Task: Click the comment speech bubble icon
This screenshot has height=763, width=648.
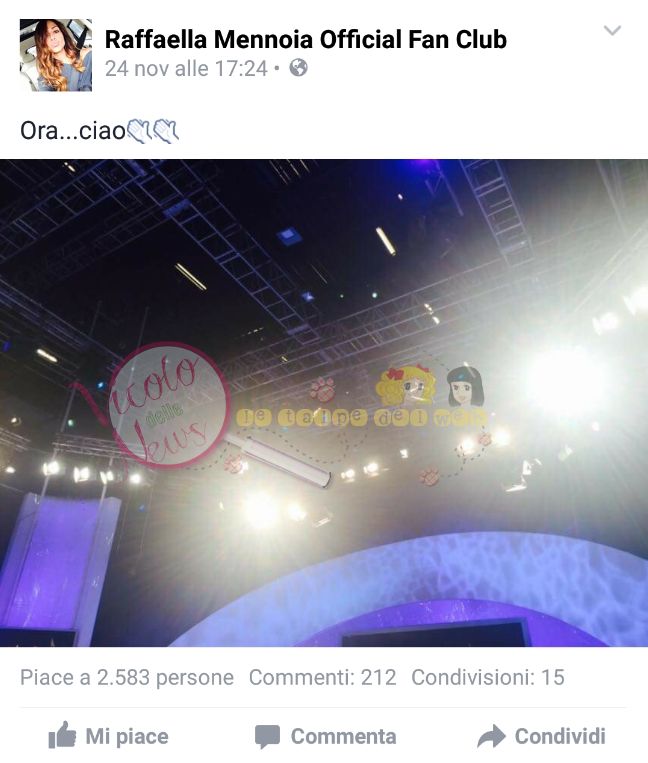Action: point(267,736)
